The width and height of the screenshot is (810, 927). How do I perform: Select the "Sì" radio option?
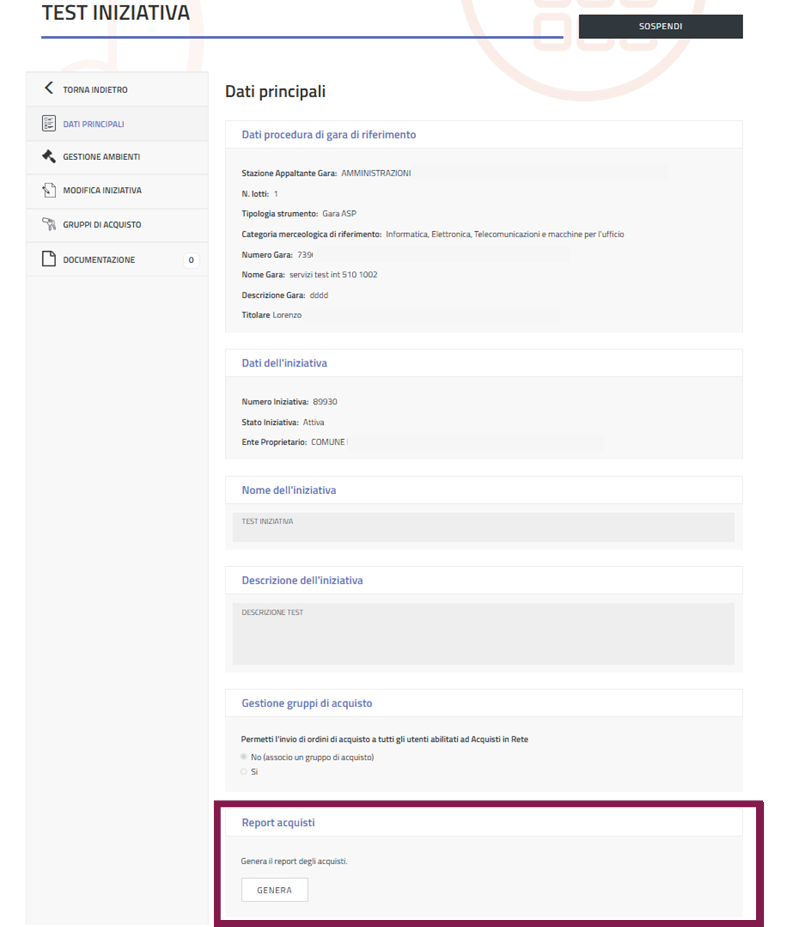point(244,772)
